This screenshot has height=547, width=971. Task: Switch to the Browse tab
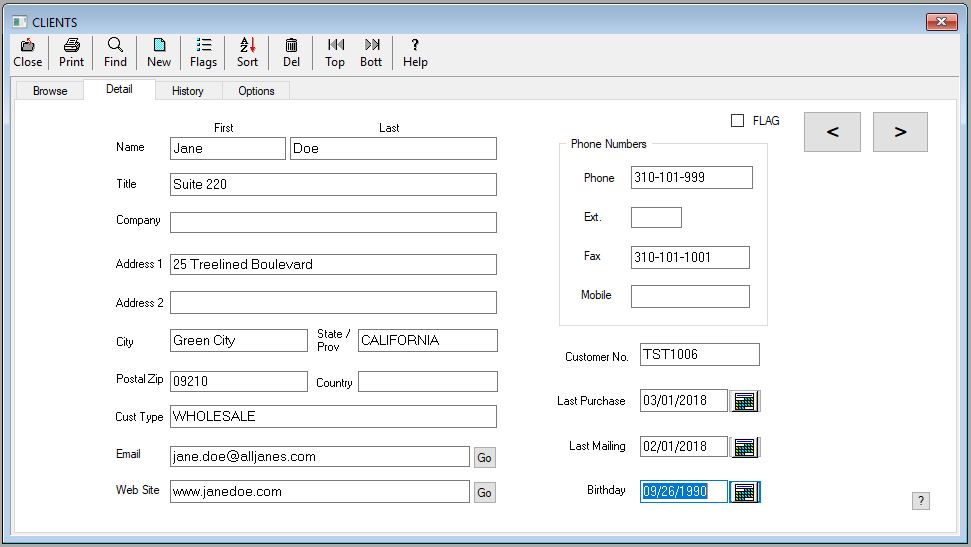[50, 91]
